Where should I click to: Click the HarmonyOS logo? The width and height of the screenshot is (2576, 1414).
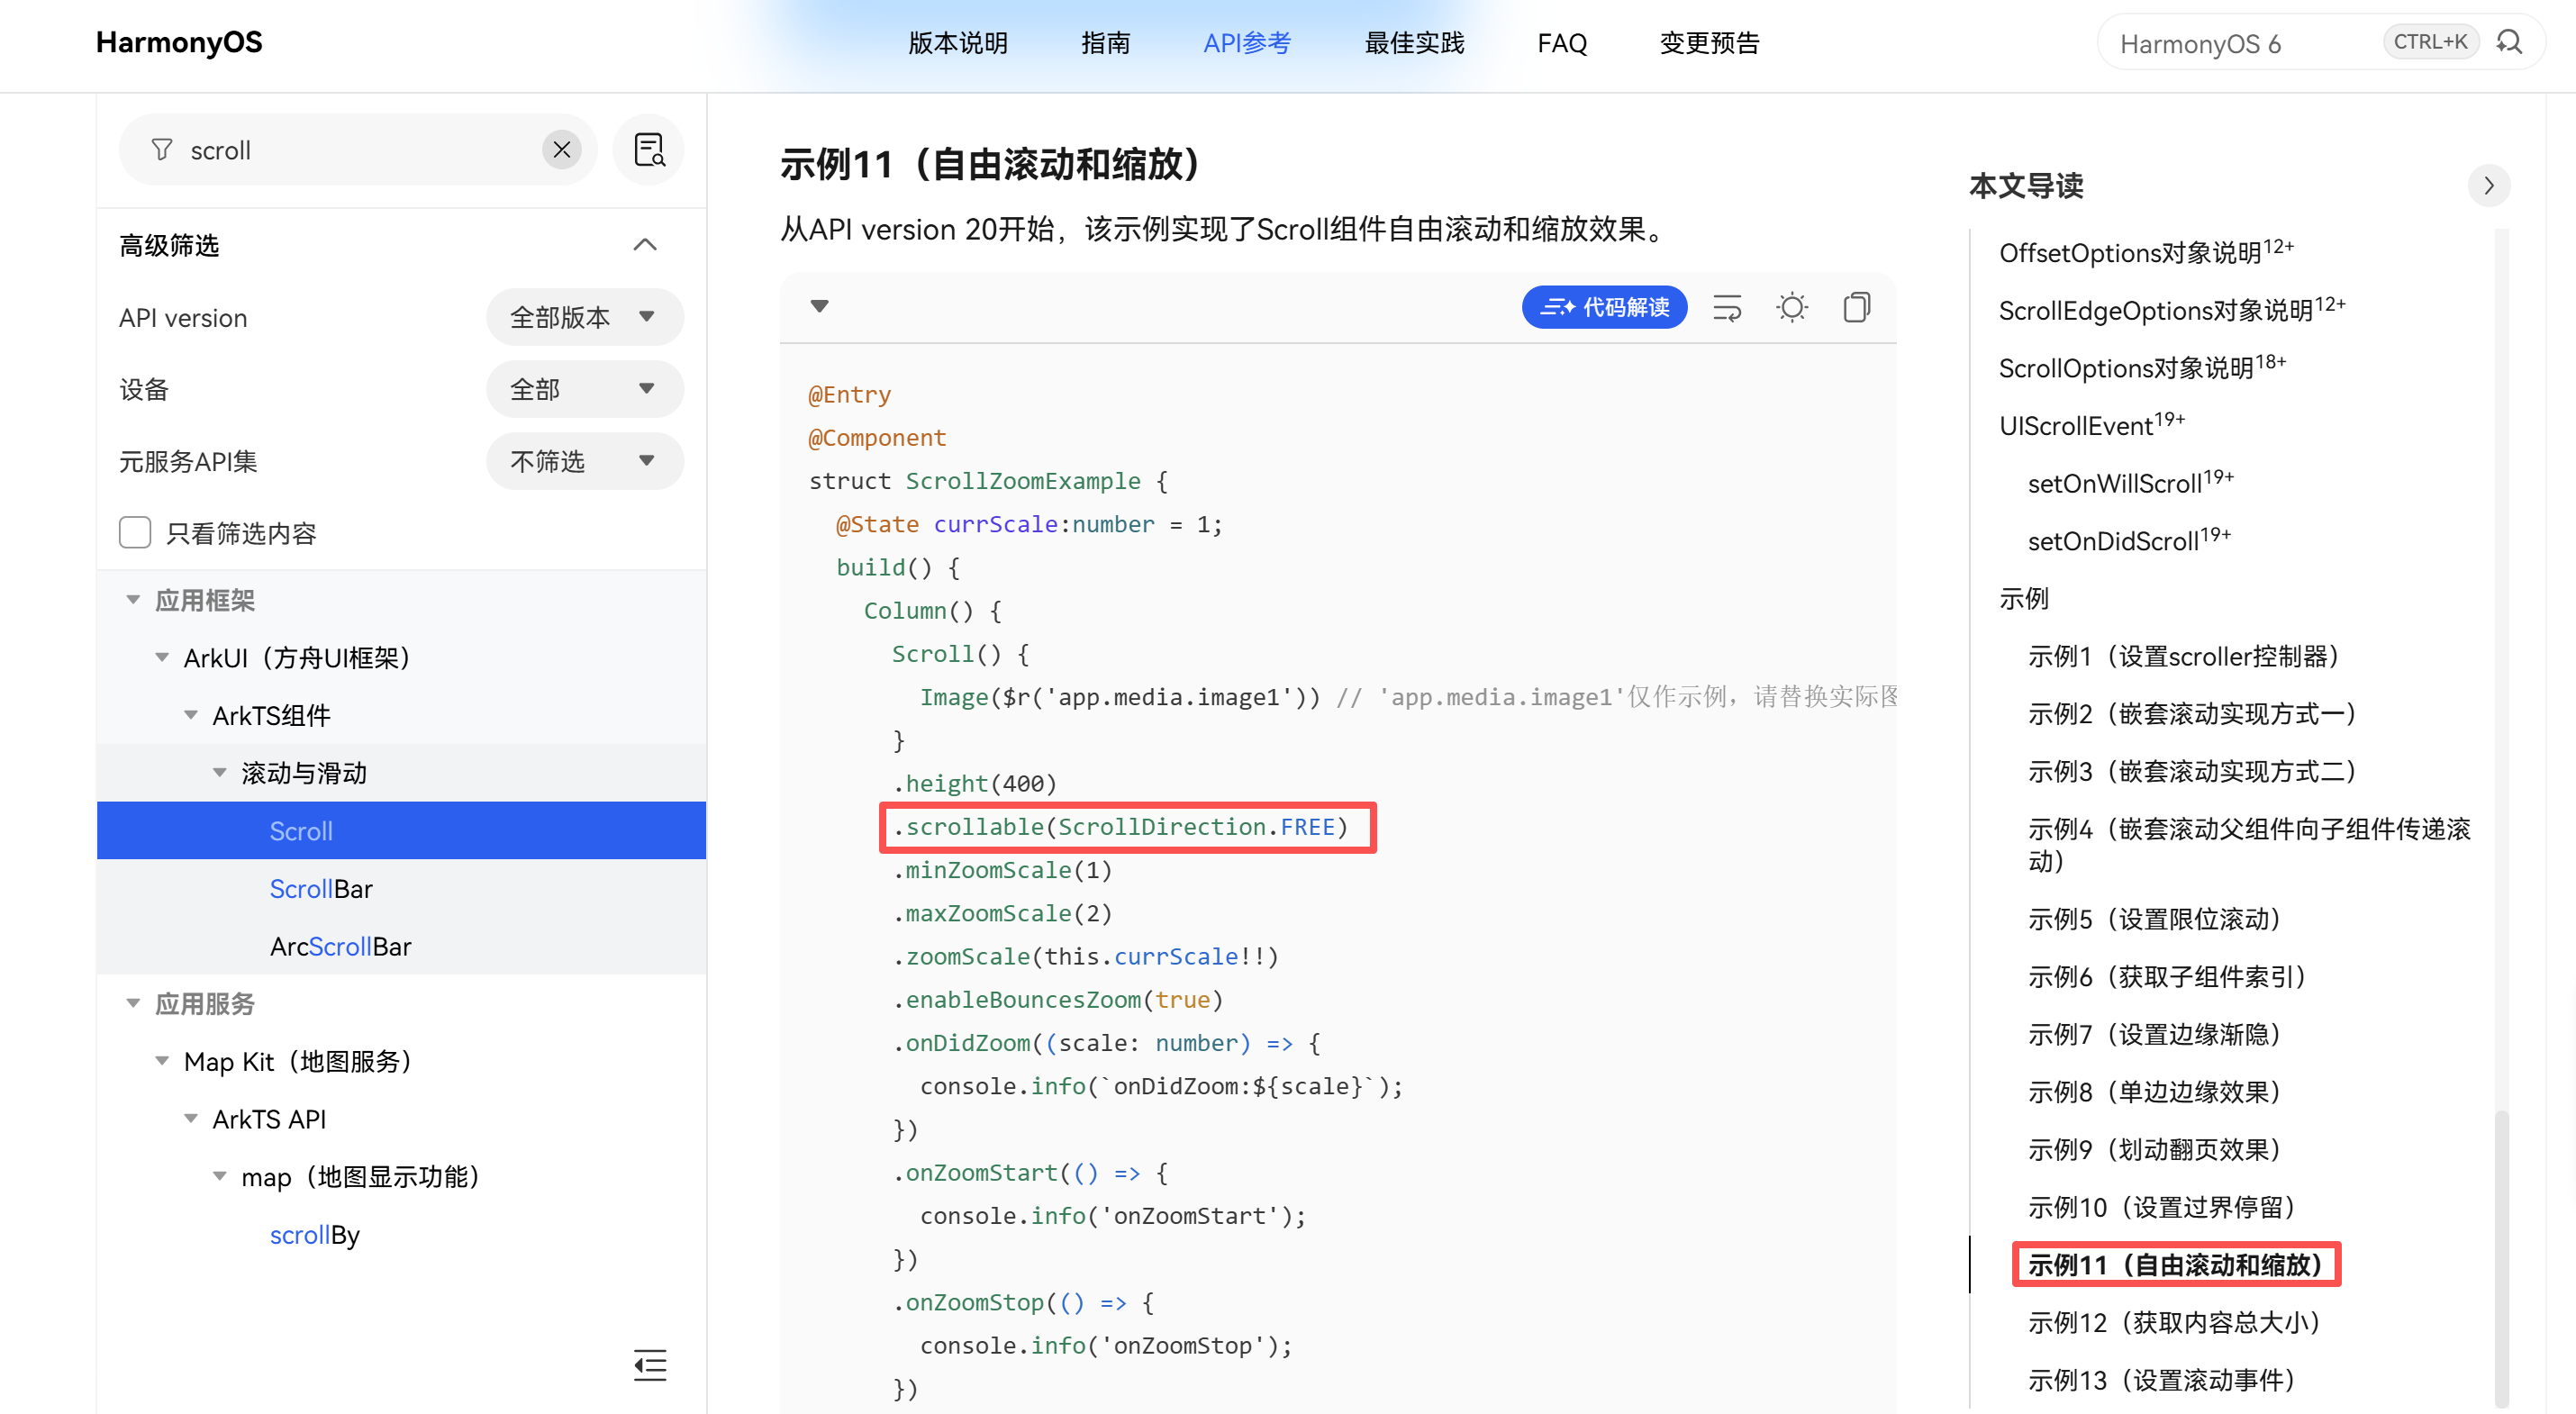pyautogui.click(x=179, y=42)
